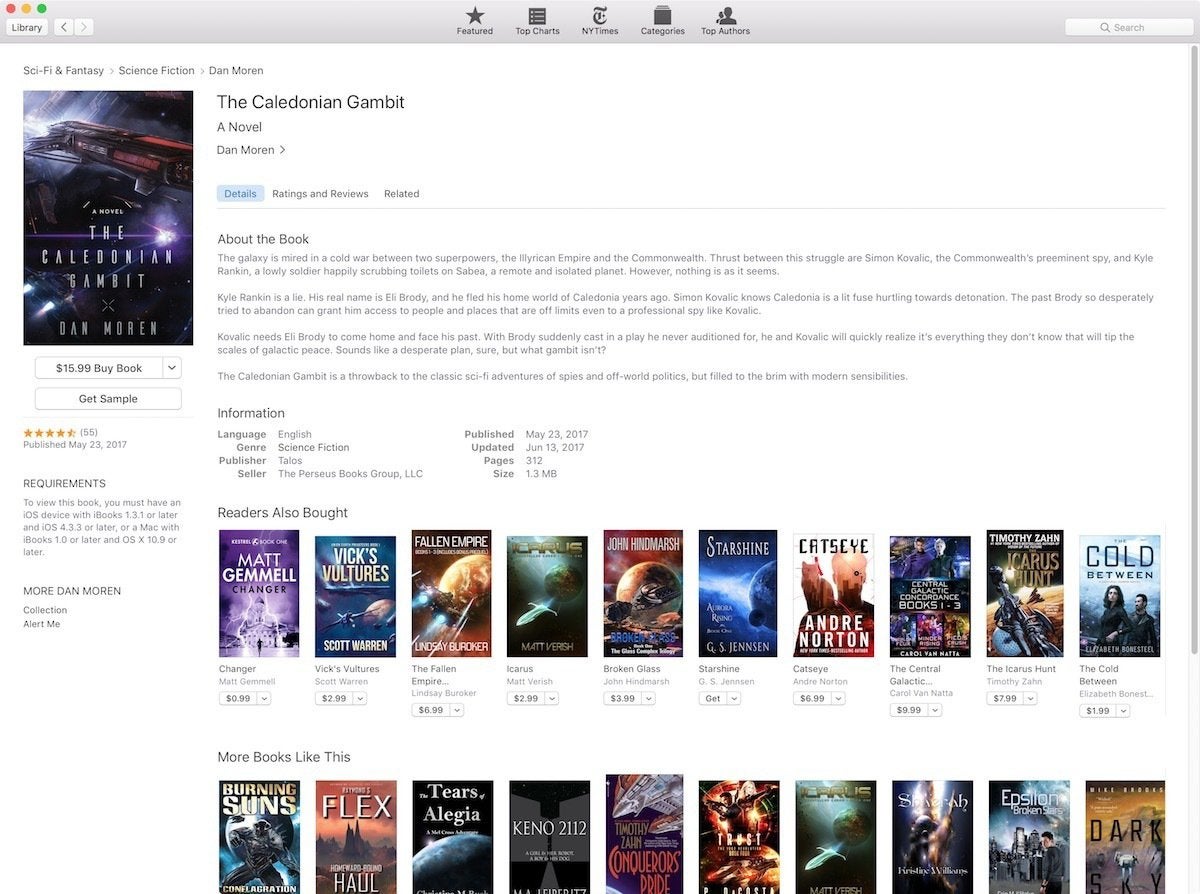This screenshot has width=1200, height=894.
Task: Click the Alert Me link
Action: pyautogui.click(x=41, y=624)
